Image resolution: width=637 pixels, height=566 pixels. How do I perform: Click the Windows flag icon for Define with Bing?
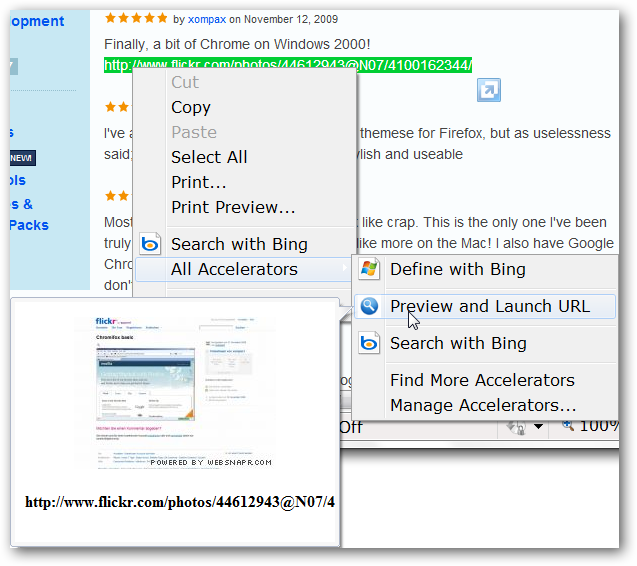pos(369,269)
